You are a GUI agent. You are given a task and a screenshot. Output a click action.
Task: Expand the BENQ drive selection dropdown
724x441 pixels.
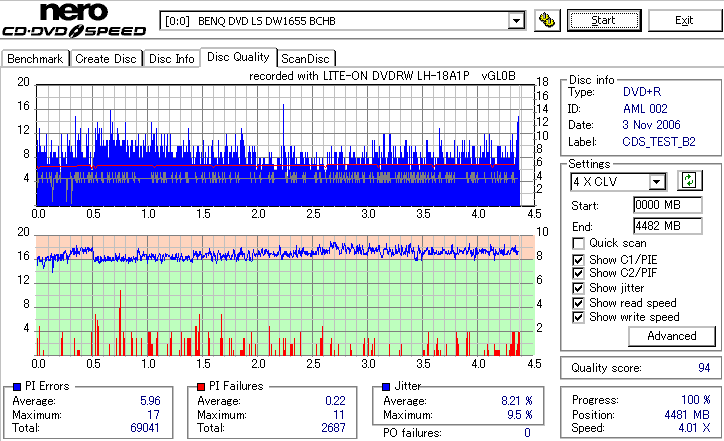pyautogui.click(x=516, y=21)
